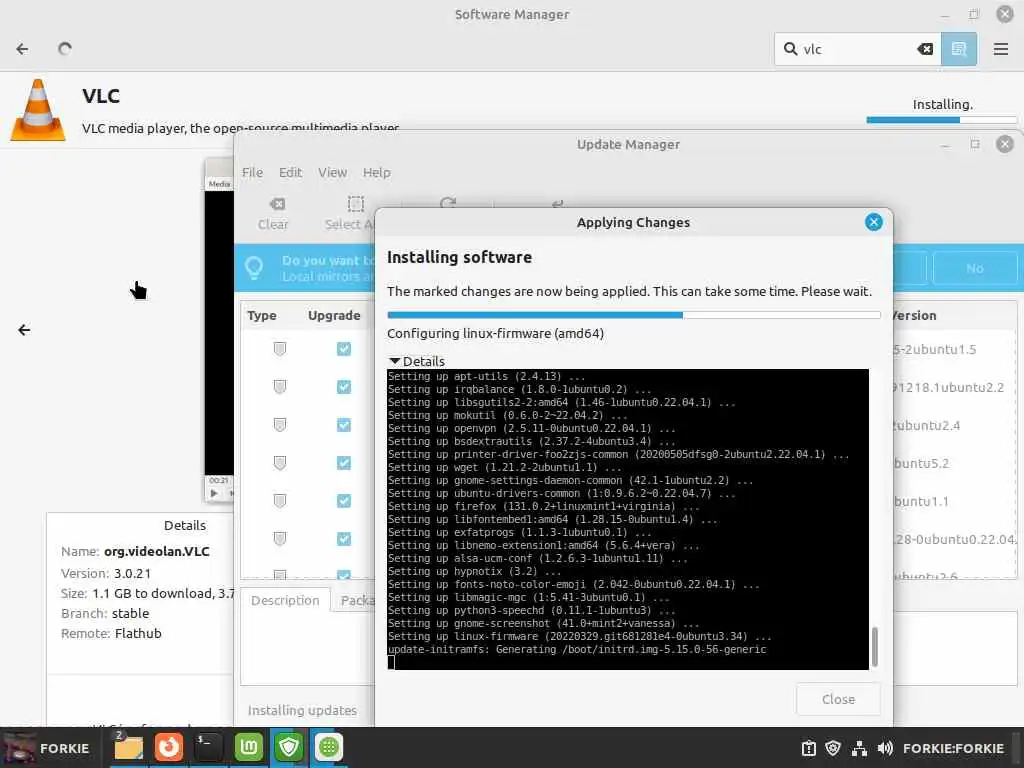
Task: Click the shield type icon in second row
Action: tap(280, 387)
